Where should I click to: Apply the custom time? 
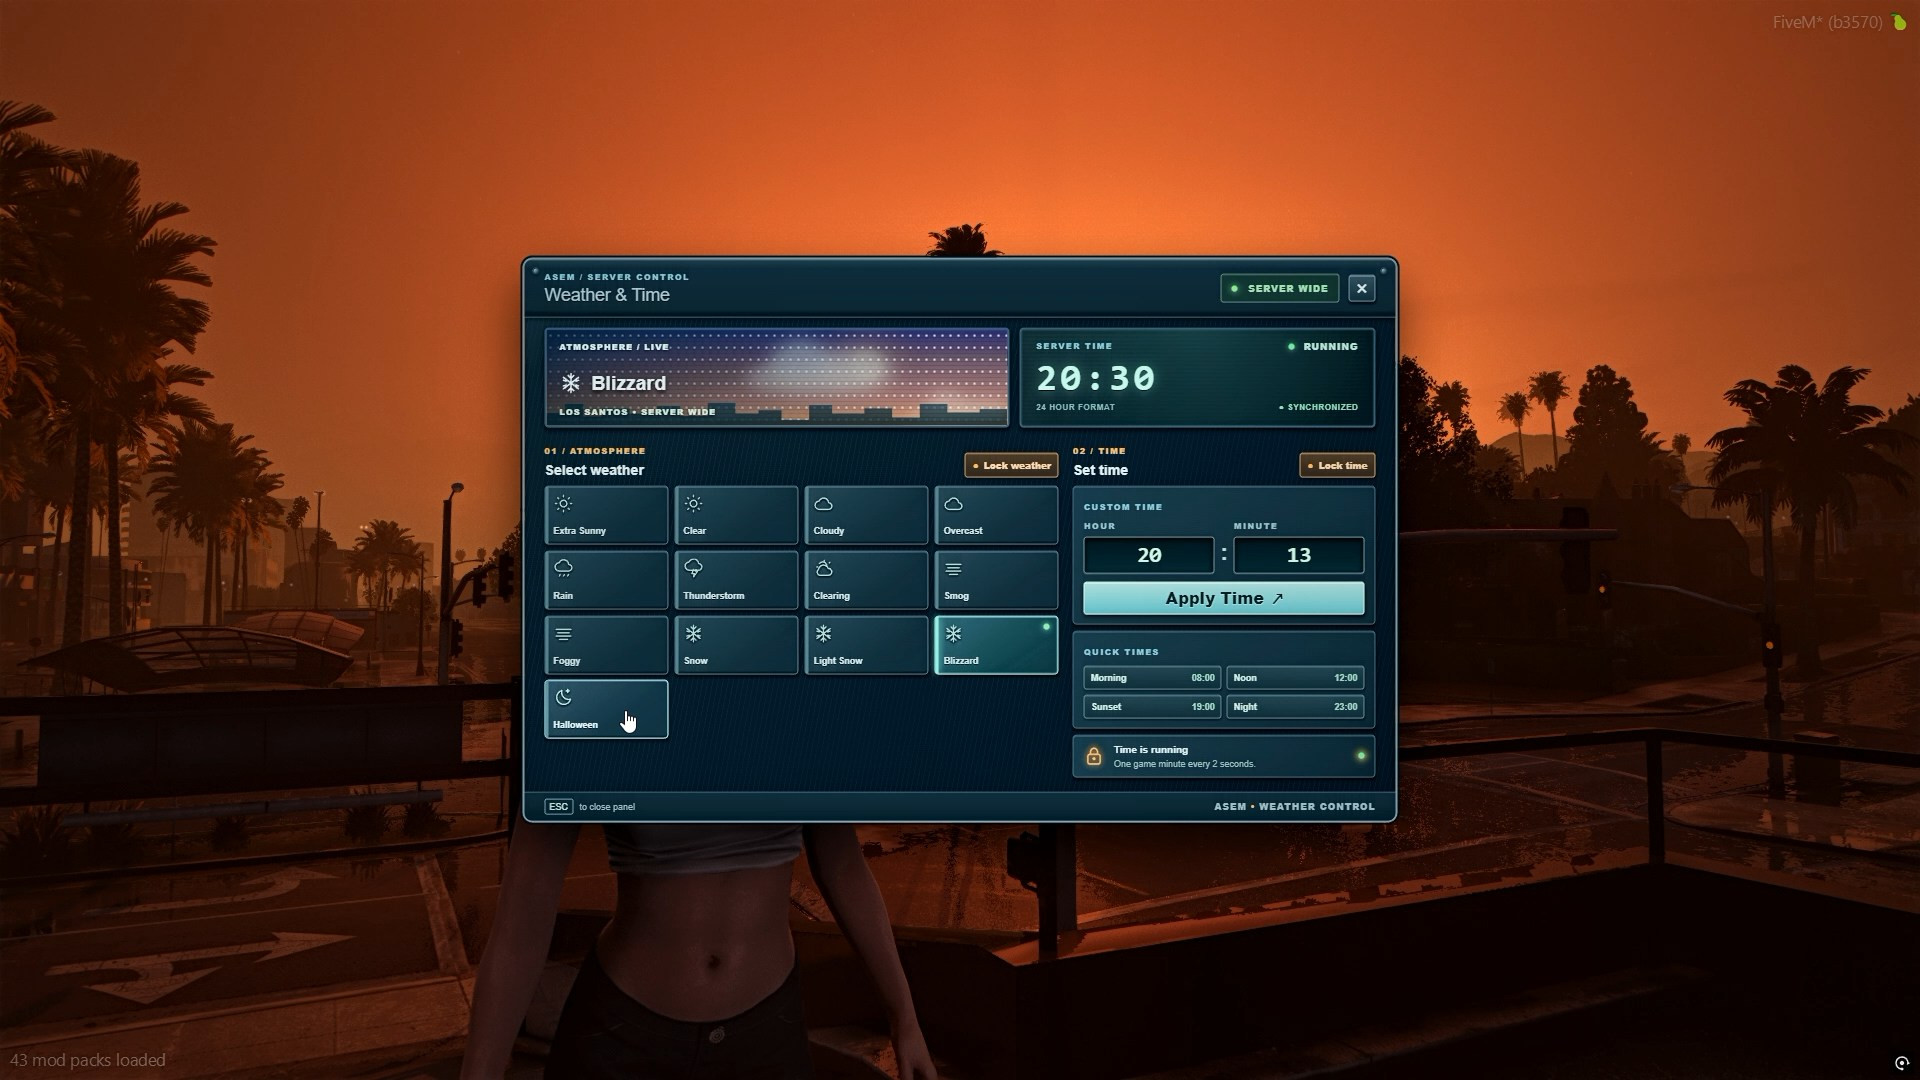[1224, 598]
